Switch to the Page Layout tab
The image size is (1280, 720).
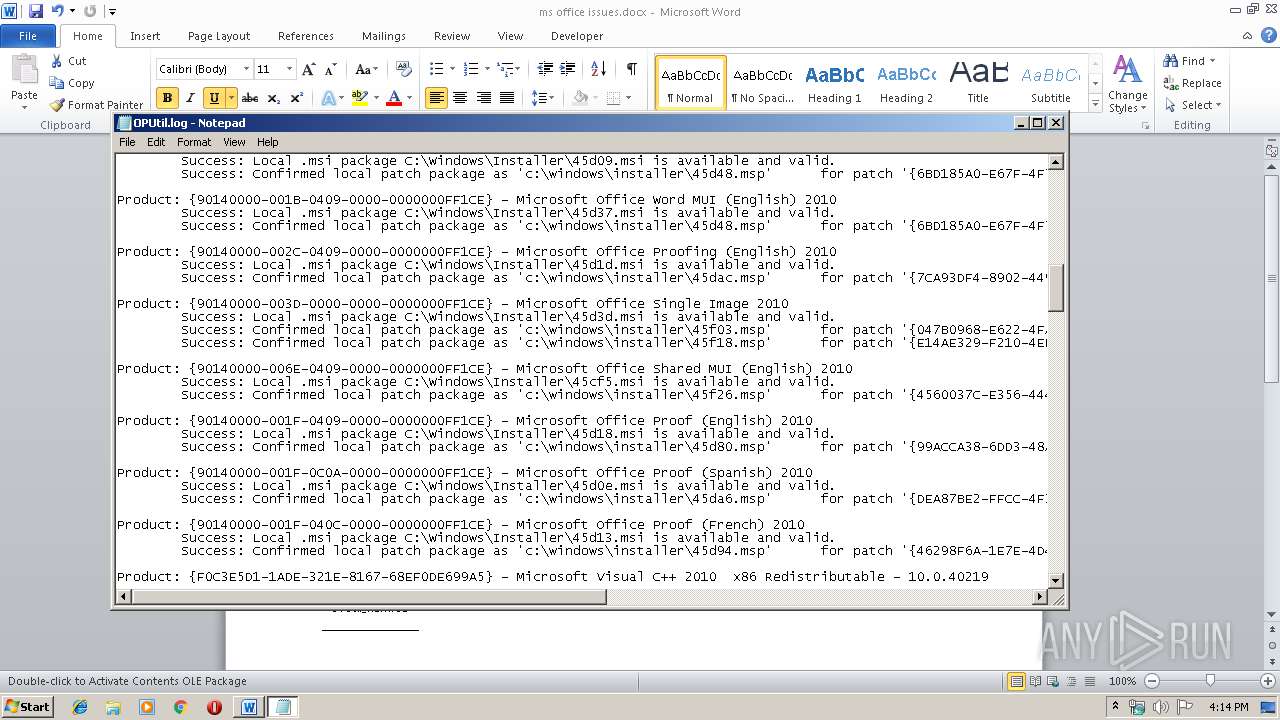pos(219,36)
